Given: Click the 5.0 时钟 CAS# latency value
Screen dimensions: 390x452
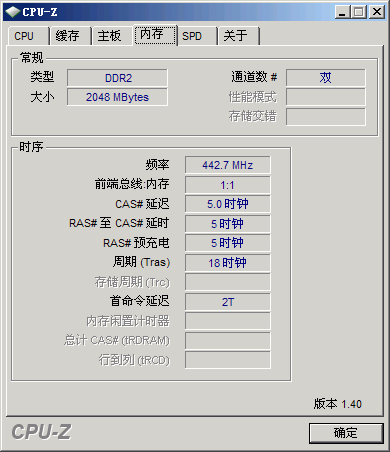Looking at the screenshot, I should click(x=228, y=204).
